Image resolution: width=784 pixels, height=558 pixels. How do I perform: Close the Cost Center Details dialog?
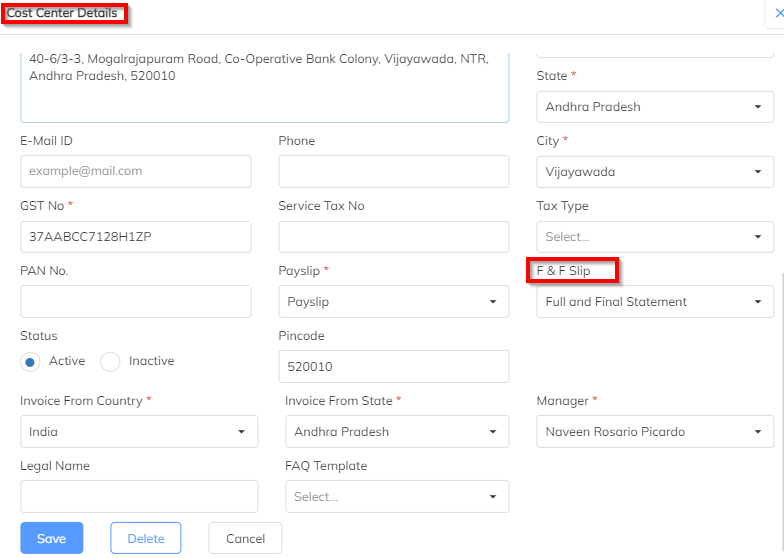(x=778, y=13)
